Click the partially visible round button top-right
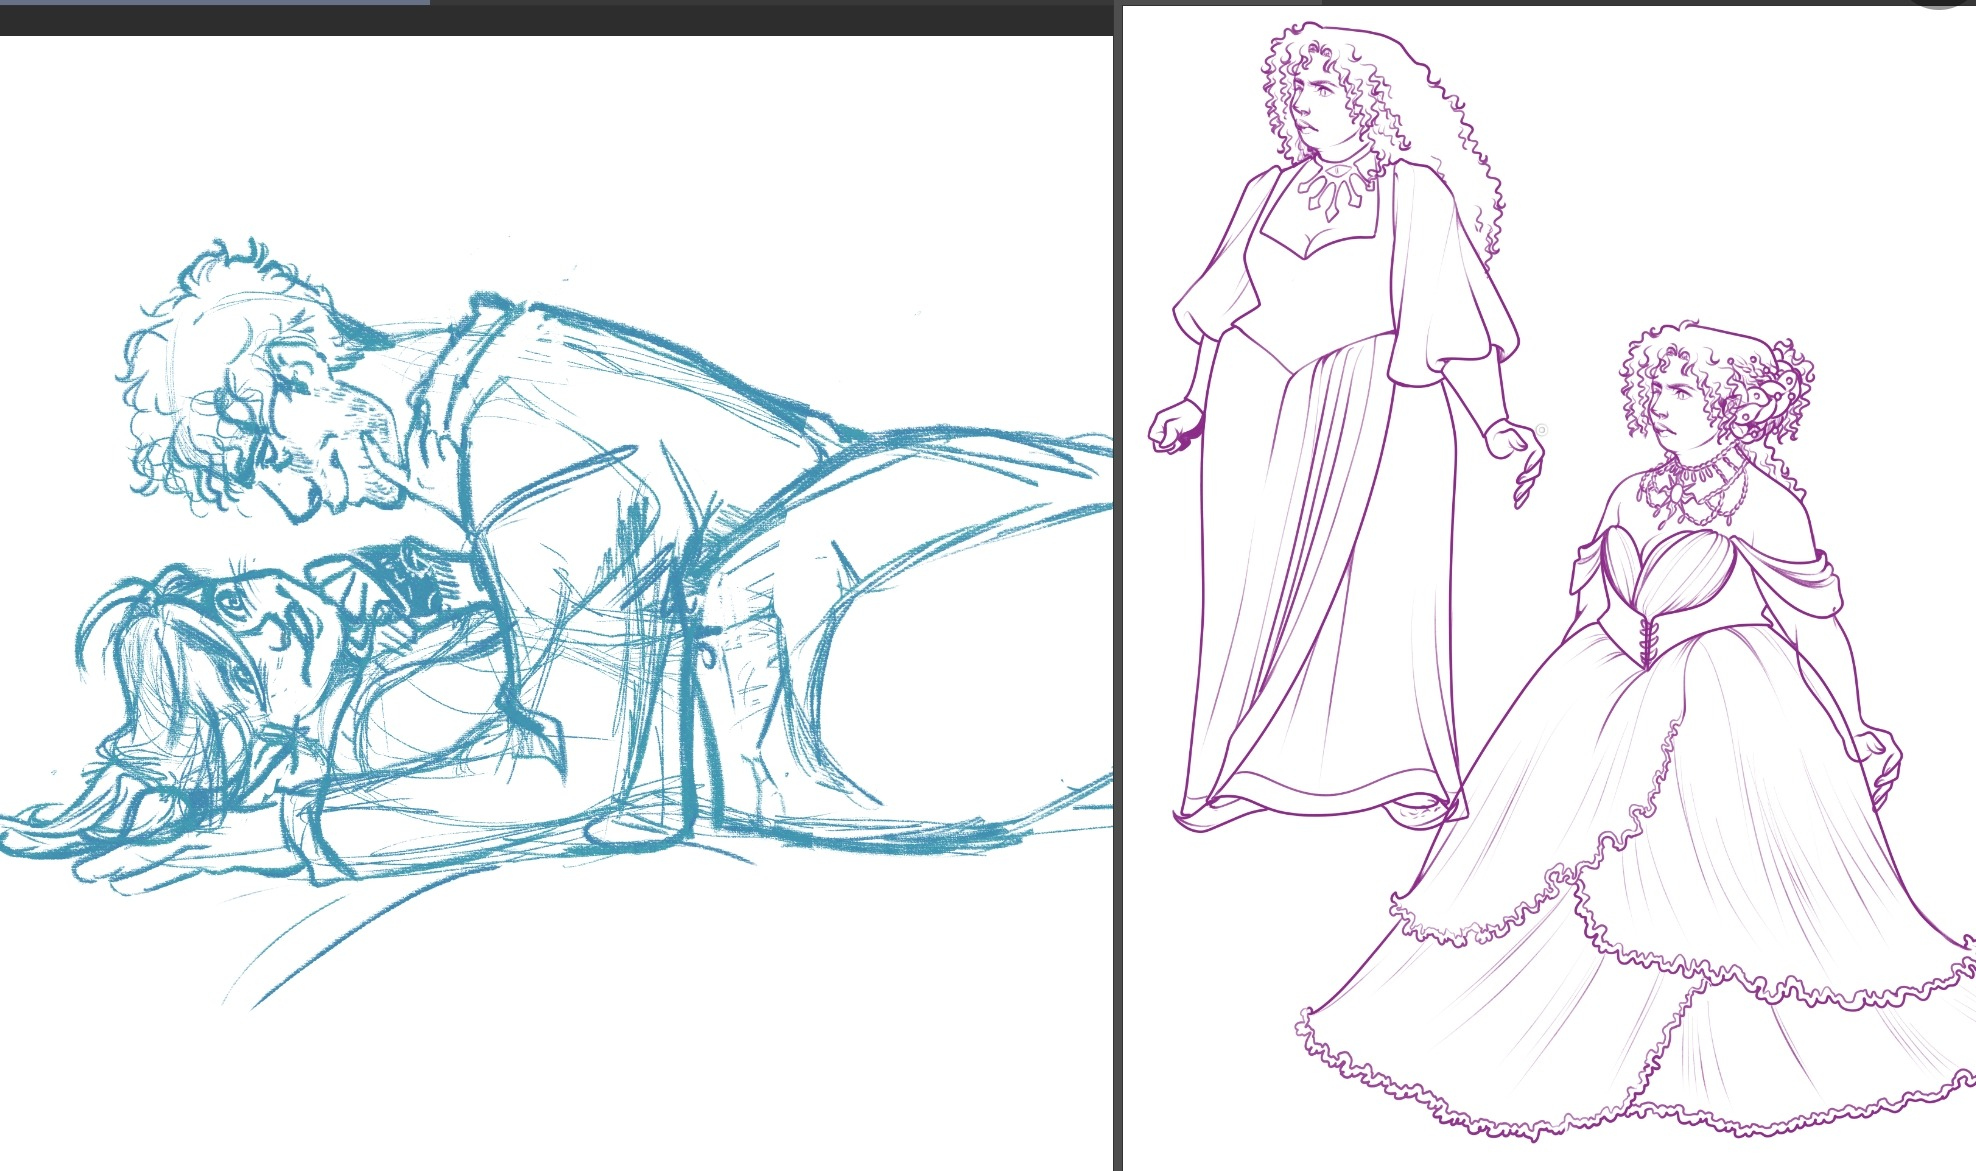 [1939, 4]
